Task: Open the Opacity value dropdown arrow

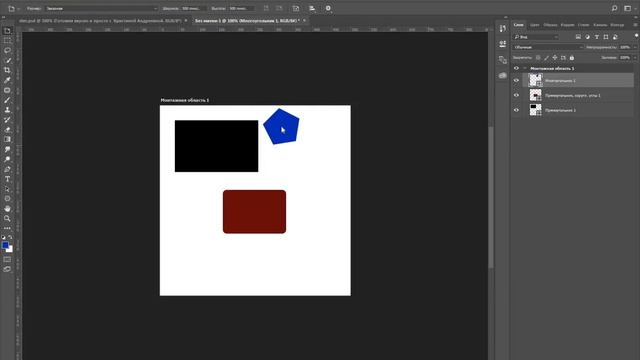Action: (x=635, y=47)
